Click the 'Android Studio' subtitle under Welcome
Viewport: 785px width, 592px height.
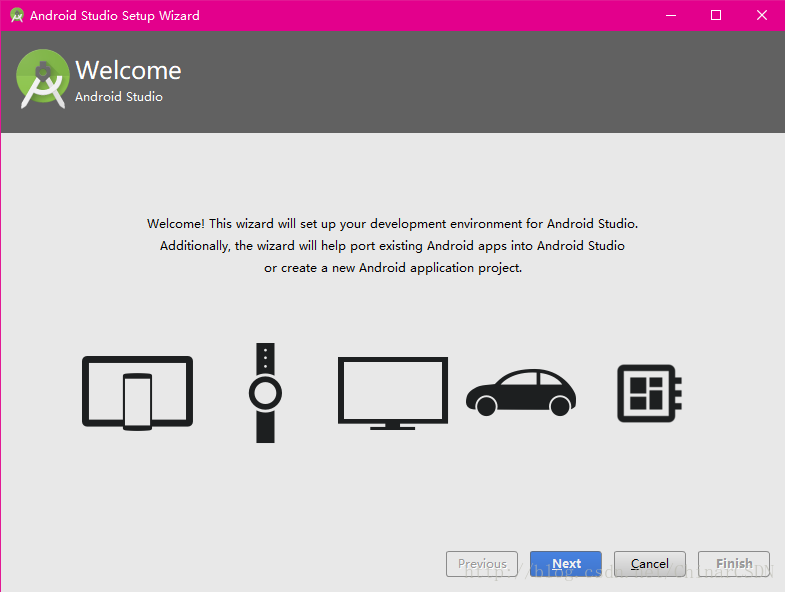(x=119, y=97)
